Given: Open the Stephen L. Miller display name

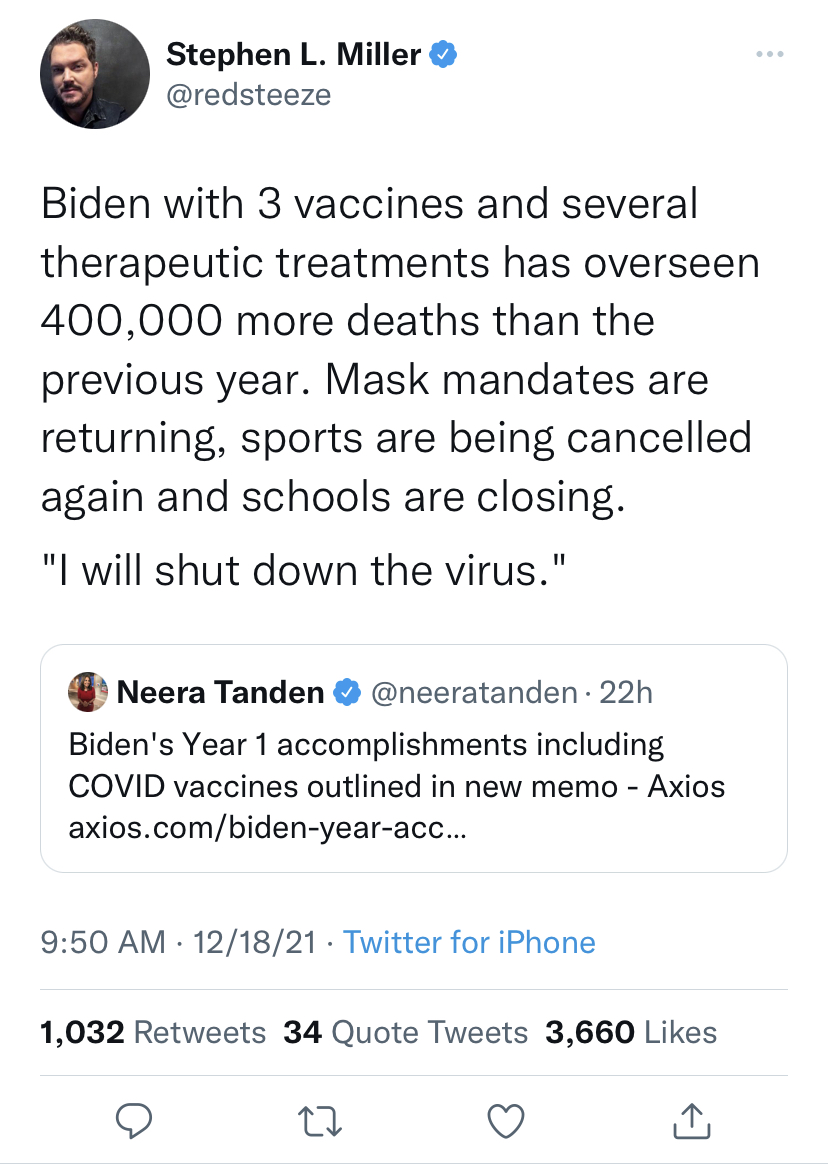Looking at the screenshot, I should (x=293, y=55).
